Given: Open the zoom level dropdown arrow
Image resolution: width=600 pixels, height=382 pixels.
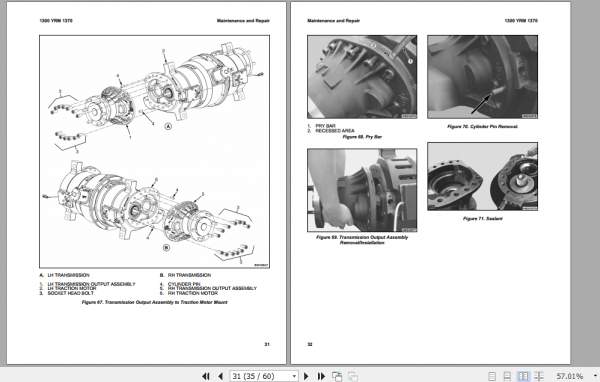Looking at the screenshot, I should point(595,376).
